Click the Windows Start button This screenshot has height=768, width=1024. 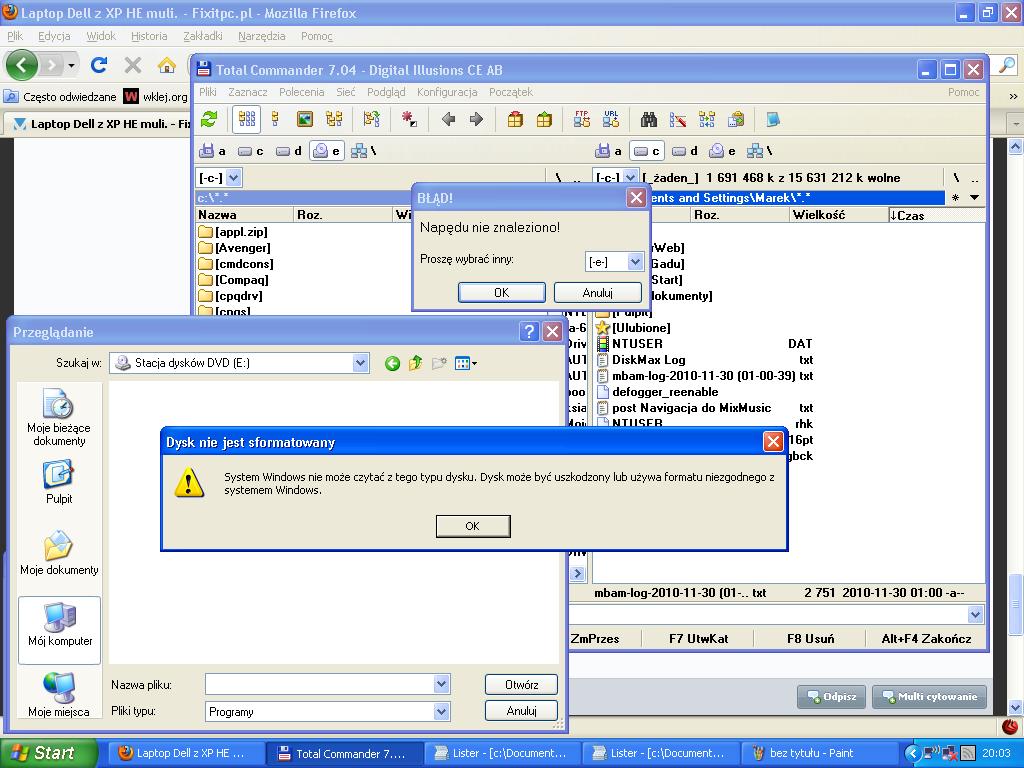[x=48, y=753]
